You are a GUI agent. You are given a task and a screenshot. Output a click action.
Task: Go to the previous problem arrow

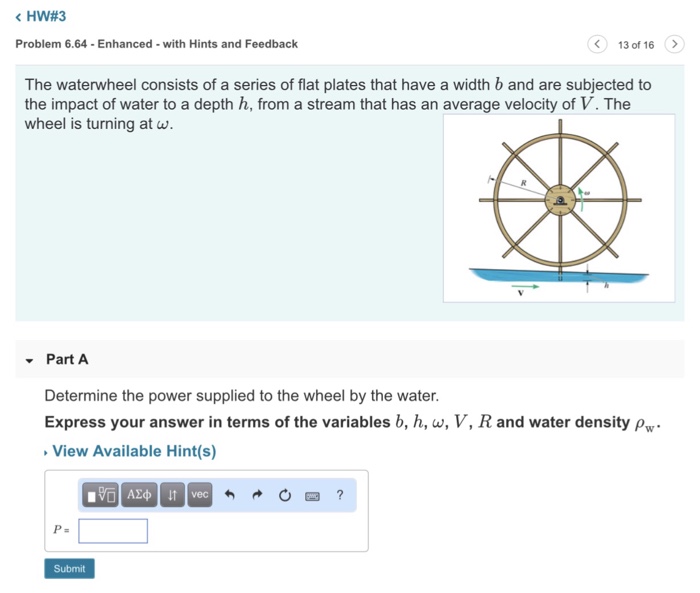(597, 44)
